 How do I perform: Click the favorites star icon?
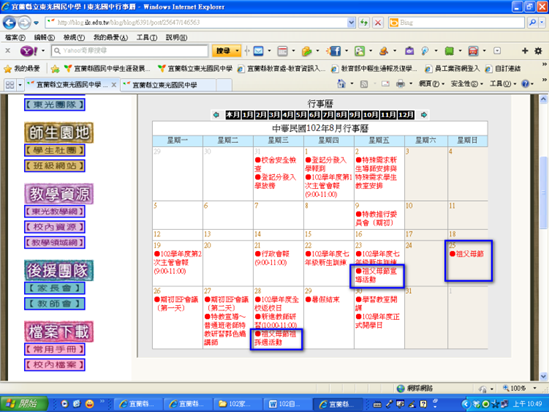click(8, 69)
